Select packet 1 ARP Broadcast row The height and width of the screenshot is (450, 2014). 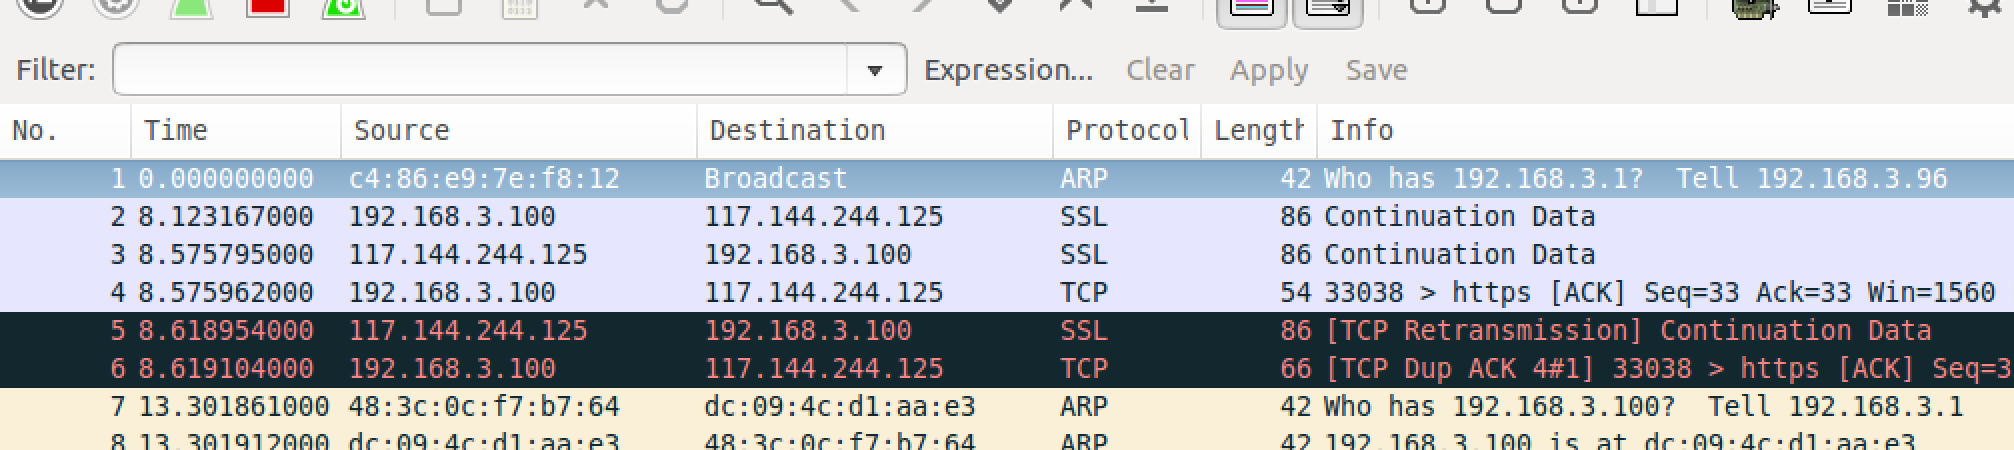[1007, 179]
